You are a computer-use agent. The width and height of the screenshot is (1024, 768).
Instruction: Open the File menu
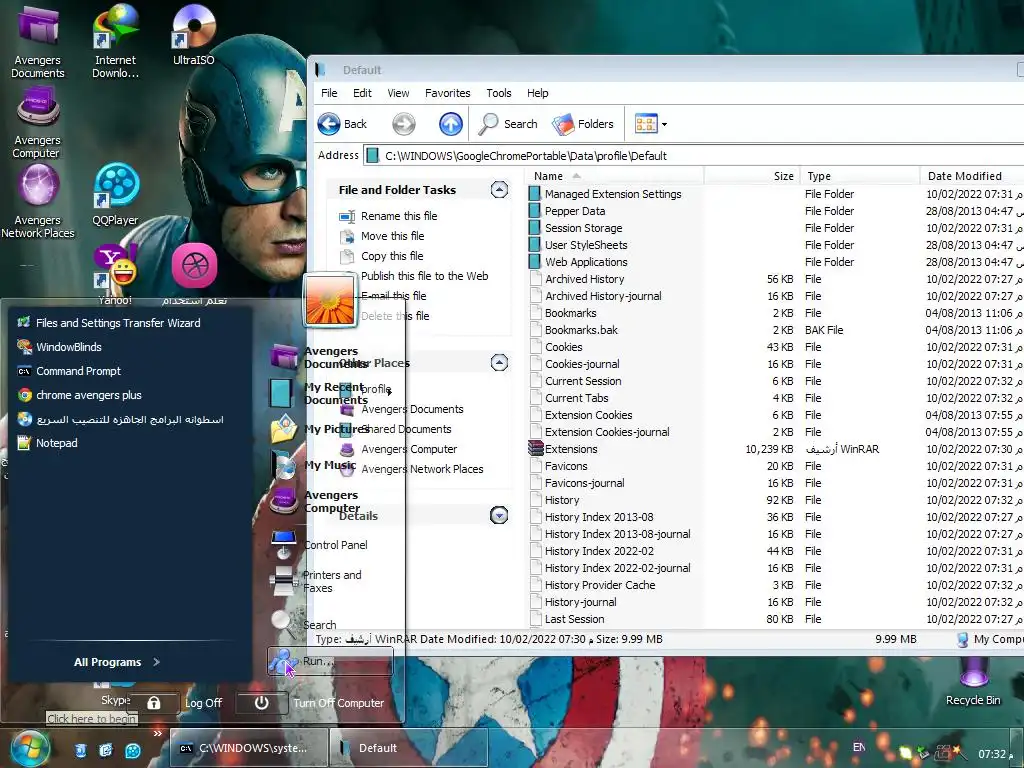coord(329,93)
